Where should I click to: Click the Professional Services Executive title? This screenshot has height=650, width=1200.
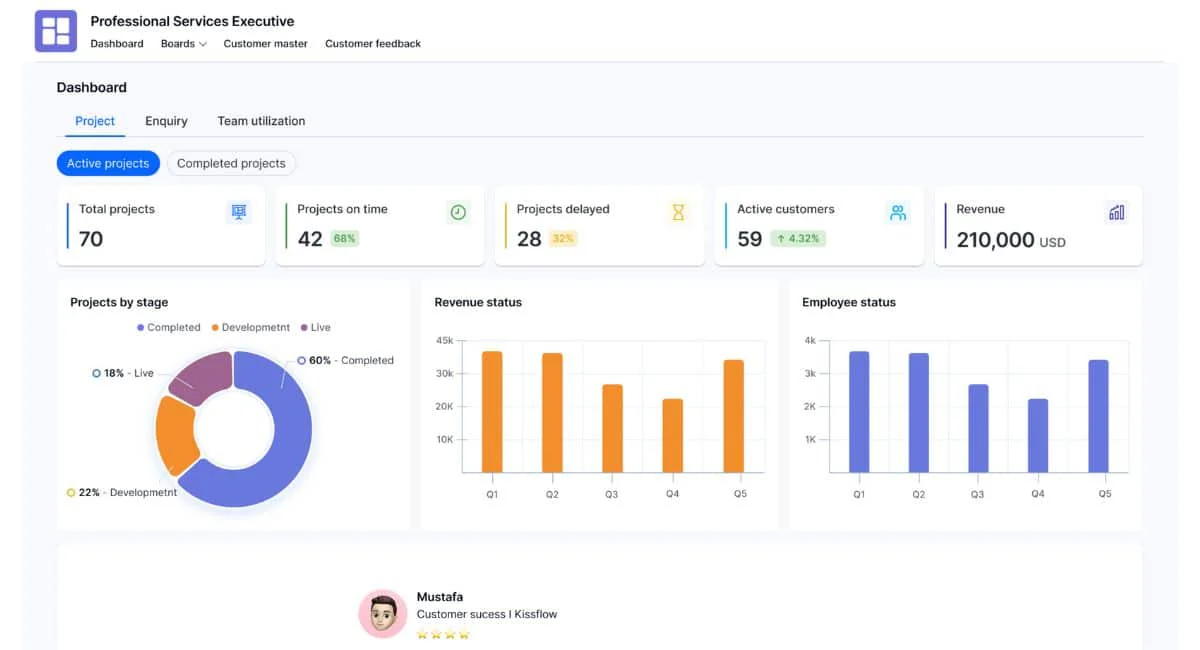192,21
